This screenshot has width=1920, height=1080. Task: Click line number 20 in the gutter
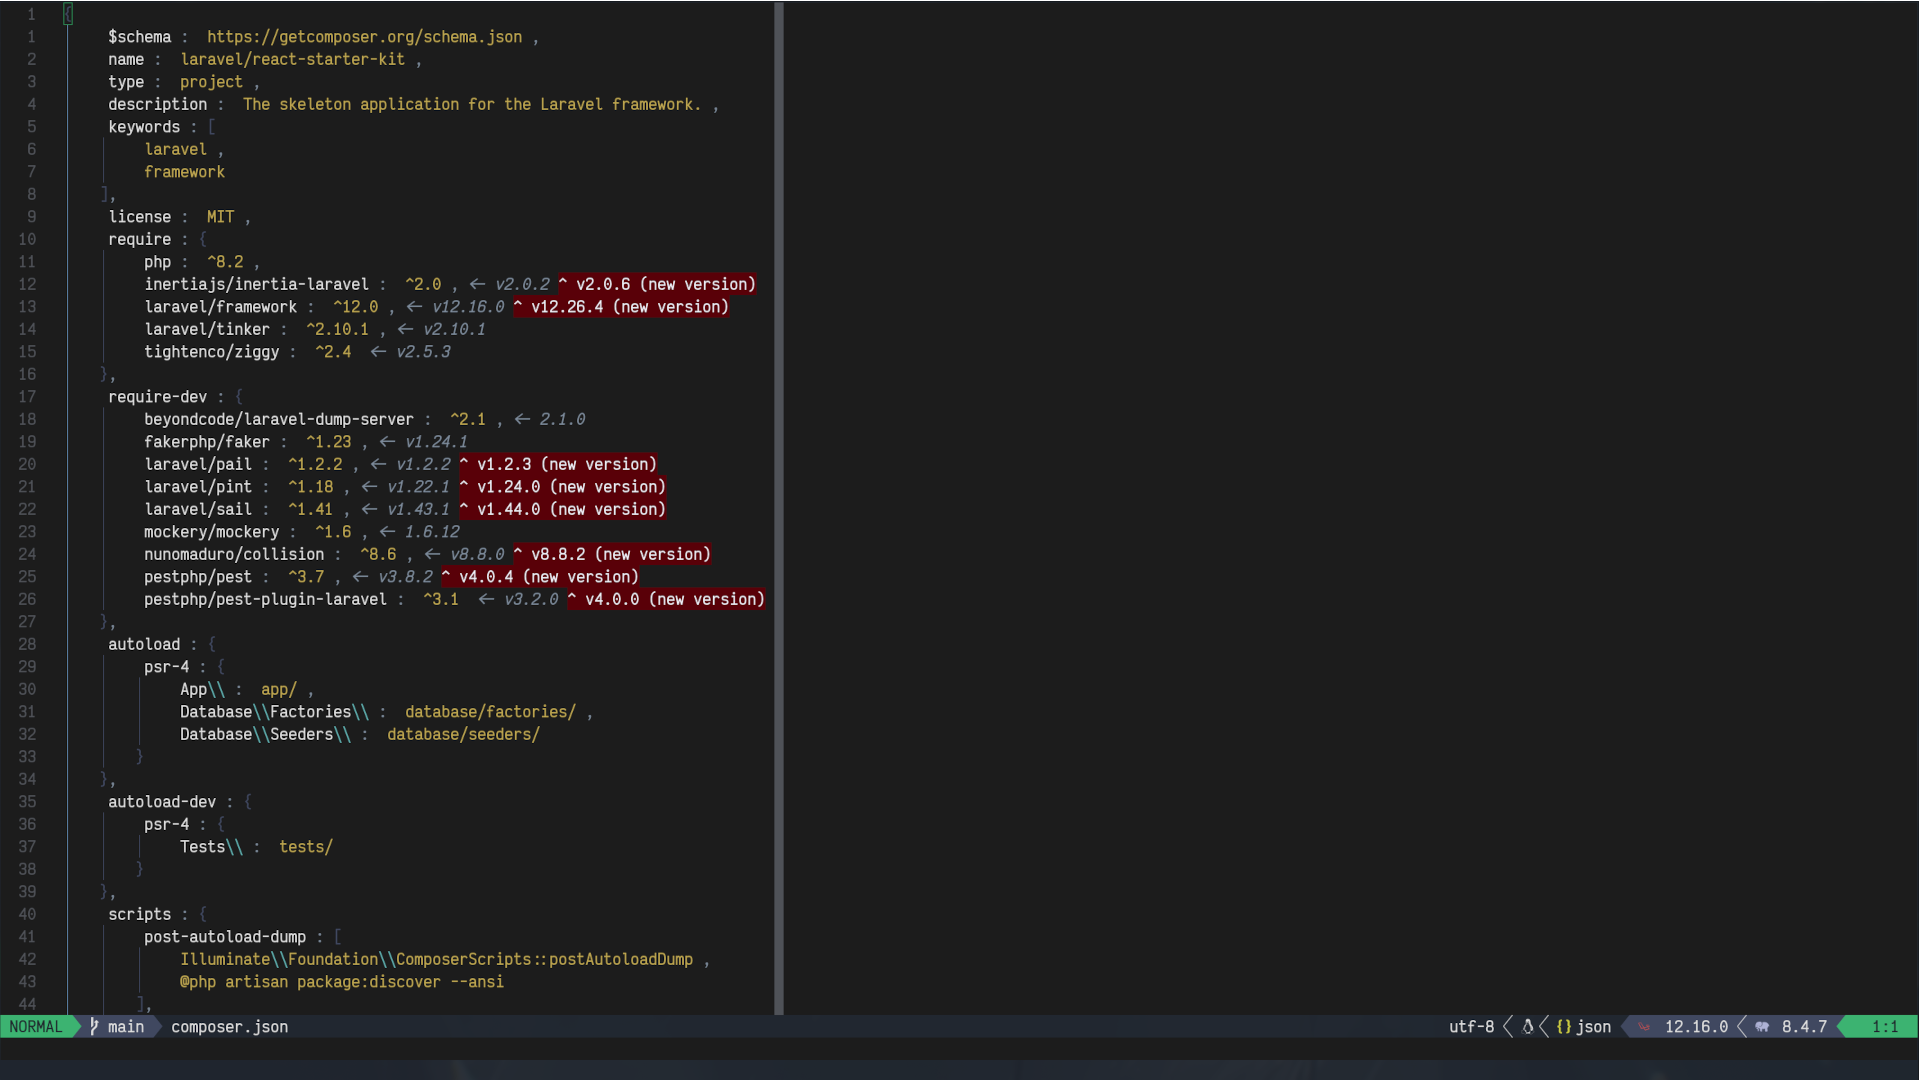[27, 464]
